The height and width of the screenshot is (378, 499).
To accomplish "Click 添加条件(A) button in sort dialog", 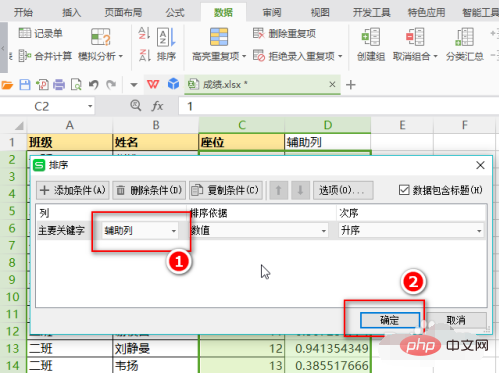I will click(73, 190).
